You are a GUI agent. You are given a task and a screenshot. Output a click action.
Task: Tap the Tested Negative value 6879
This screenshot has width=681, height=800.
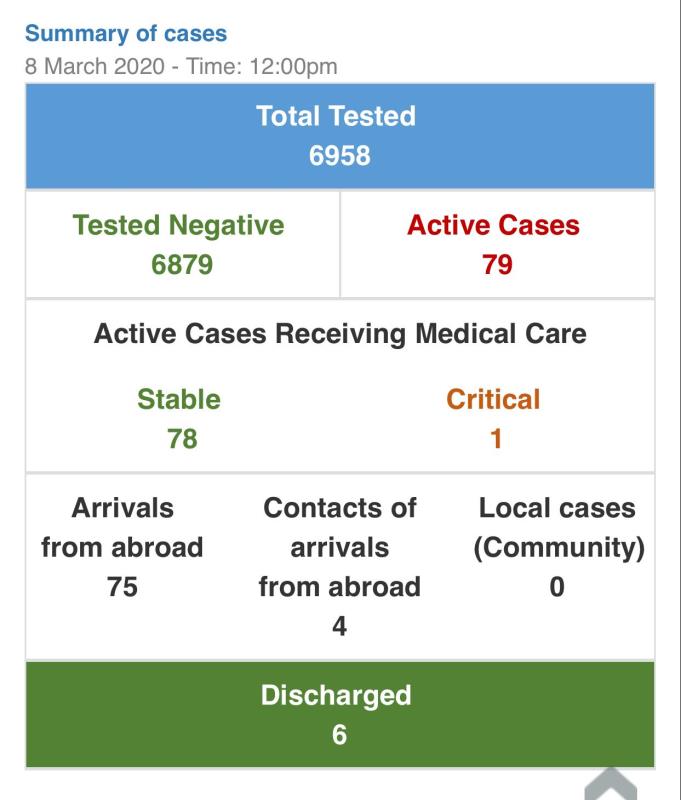(x=182, y=264)
